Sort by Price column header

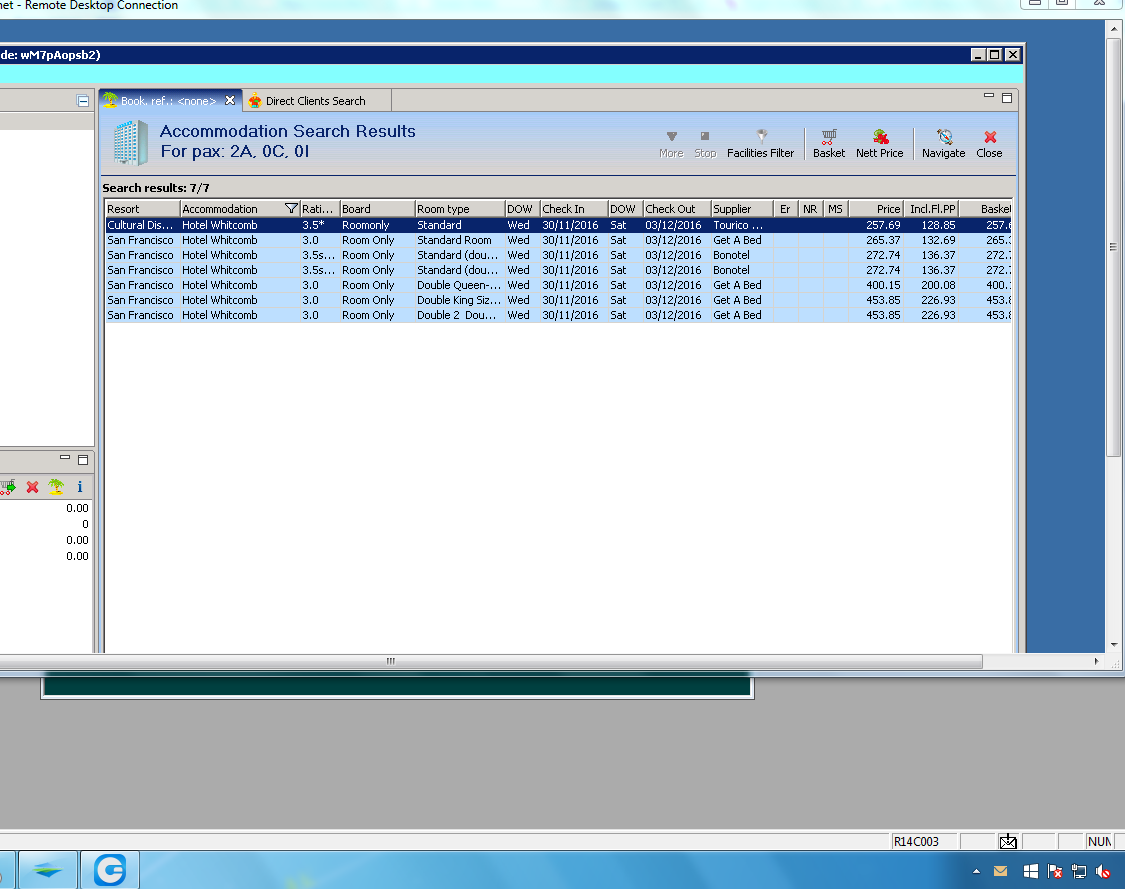[x=875, y=209]
